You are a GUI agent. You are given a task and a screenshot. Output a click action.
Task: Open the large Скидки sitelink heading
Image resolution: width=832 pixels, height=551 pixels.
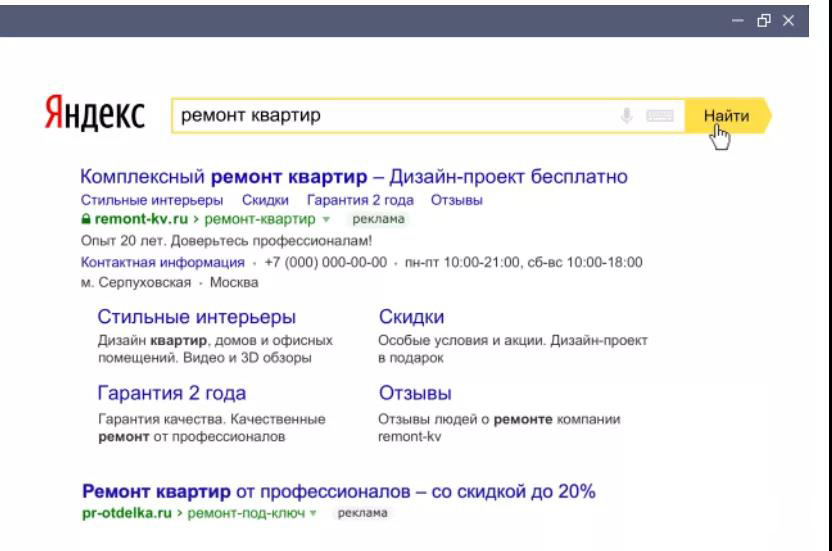coord(412,318)
